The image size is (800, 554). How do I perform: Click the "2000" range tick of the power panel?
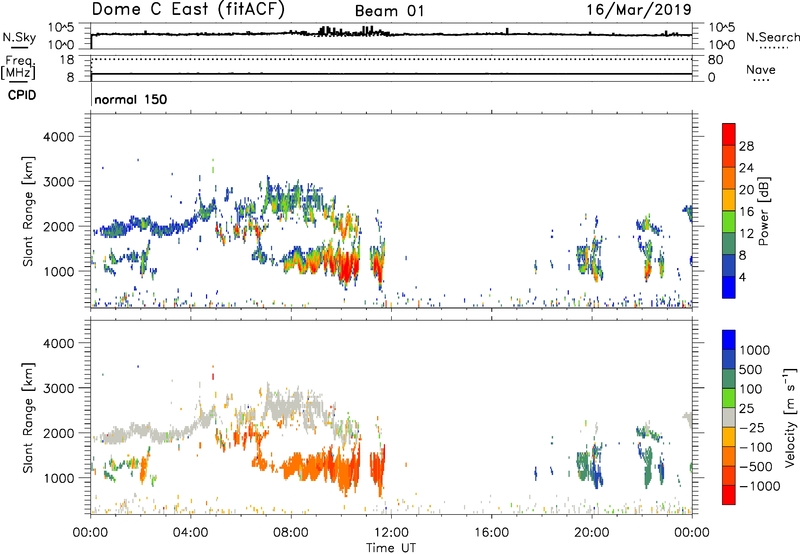tap(58, 226)
